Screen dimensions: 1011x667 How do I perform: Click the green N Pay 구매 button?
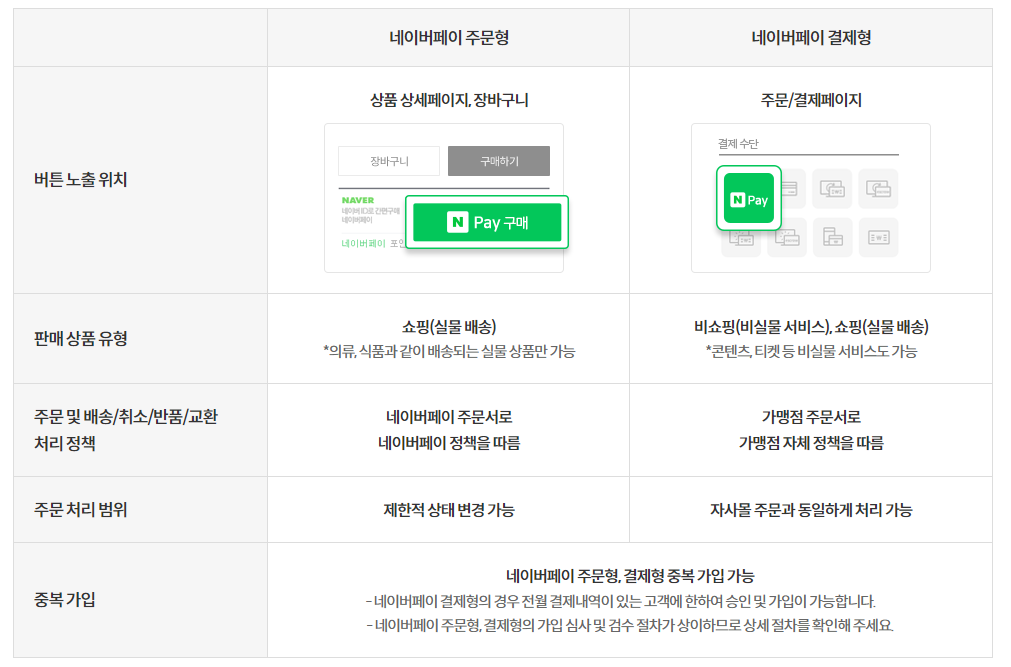click(x=487, y=223)
